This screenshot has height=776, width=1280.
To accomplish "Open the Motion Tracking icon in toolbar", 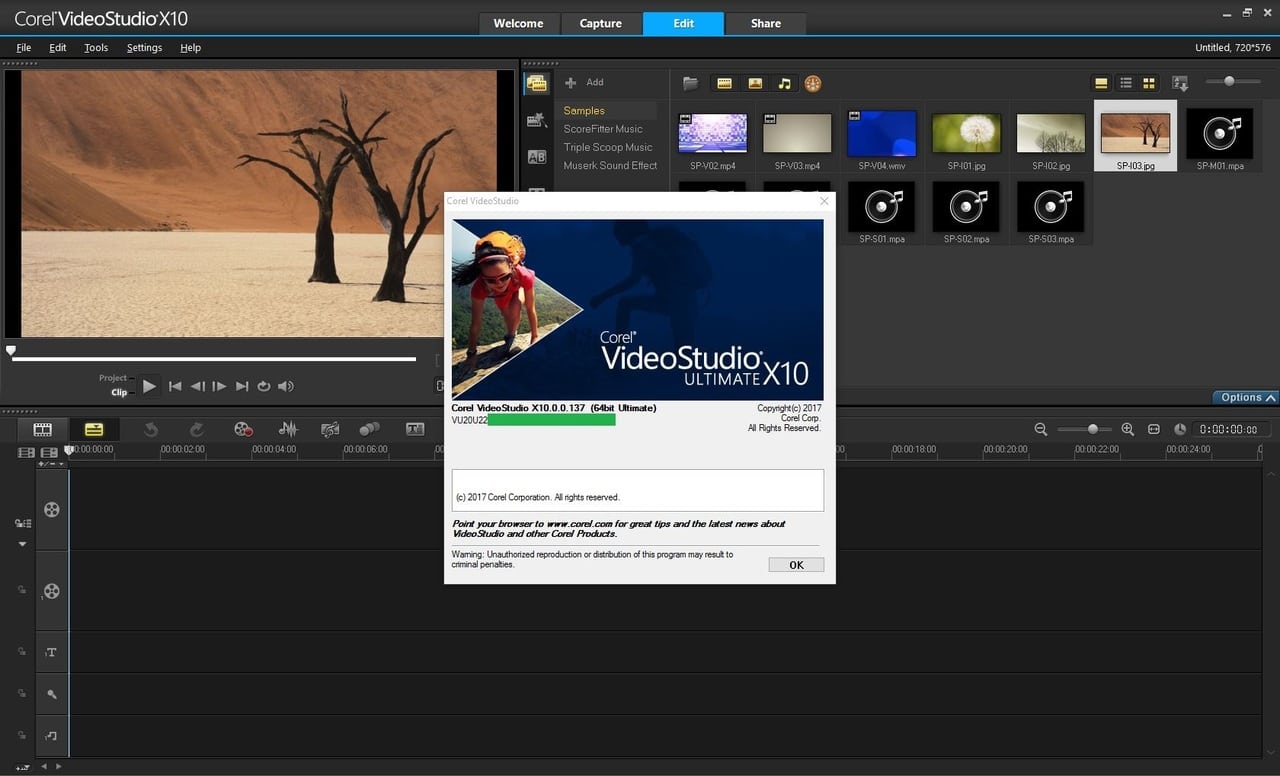I will (370, 429).
